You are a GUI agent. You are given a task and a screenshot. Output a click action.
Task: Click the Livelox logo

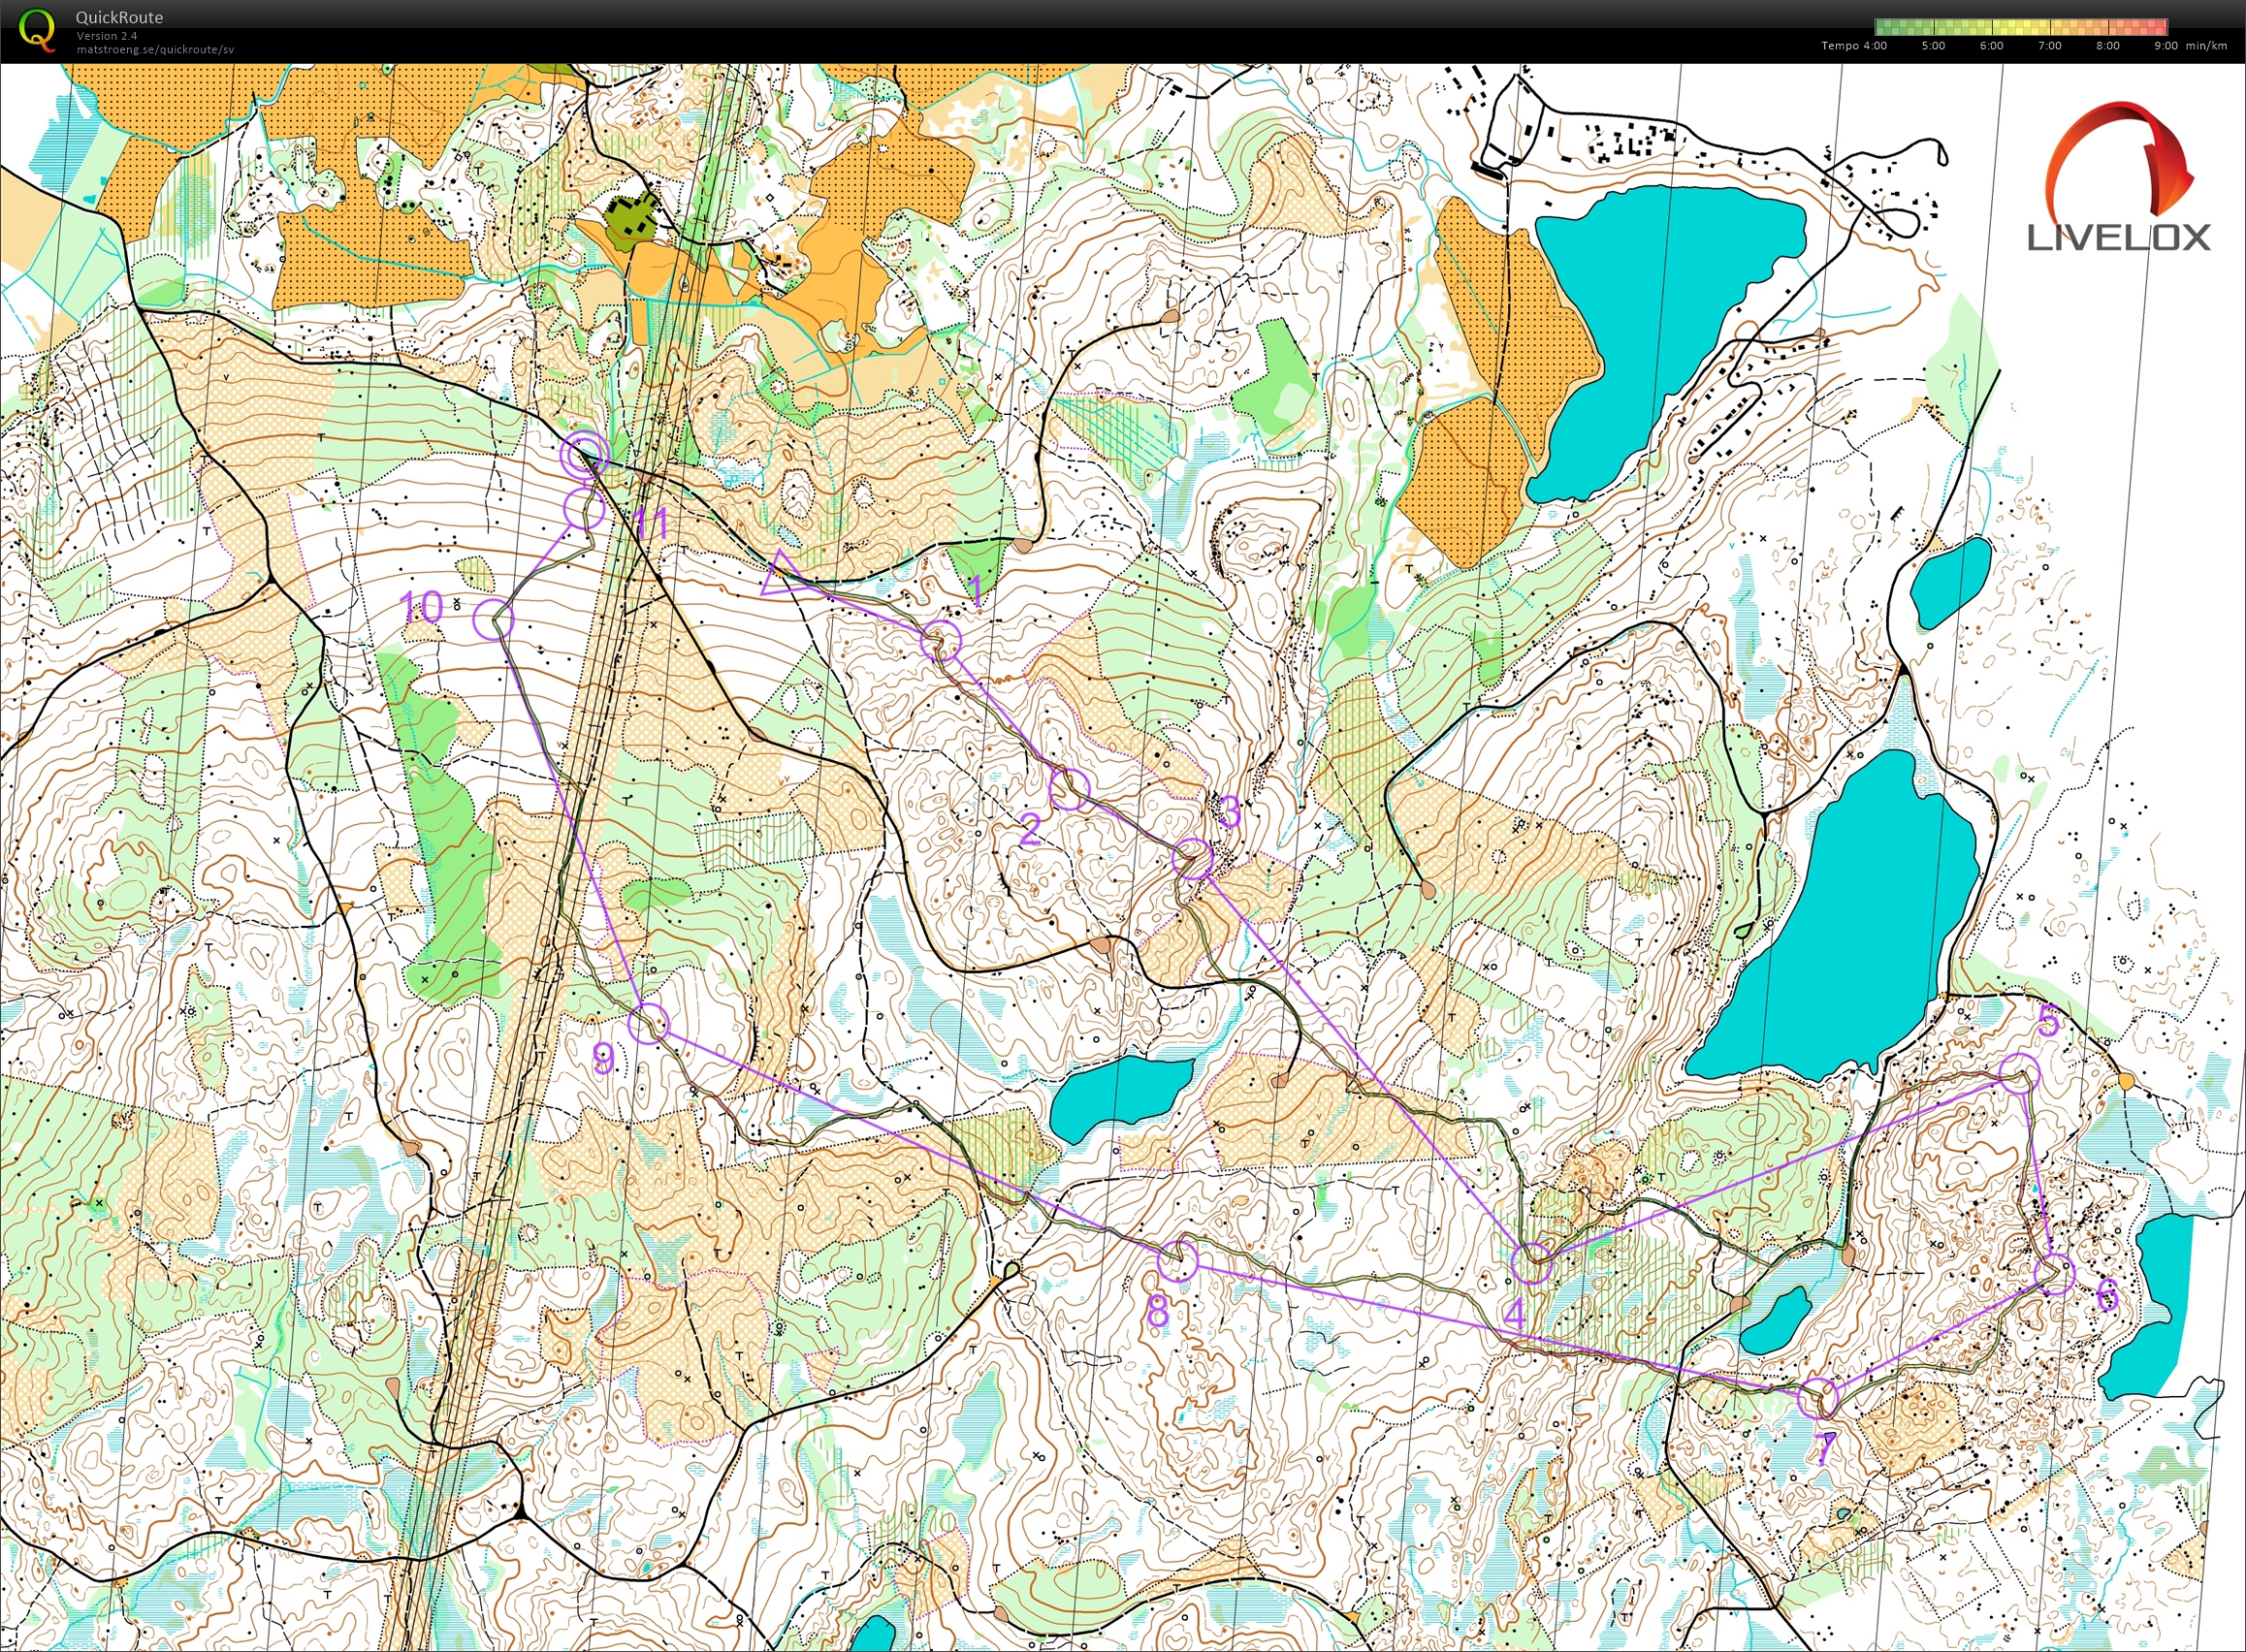(x=2119, y=178)
